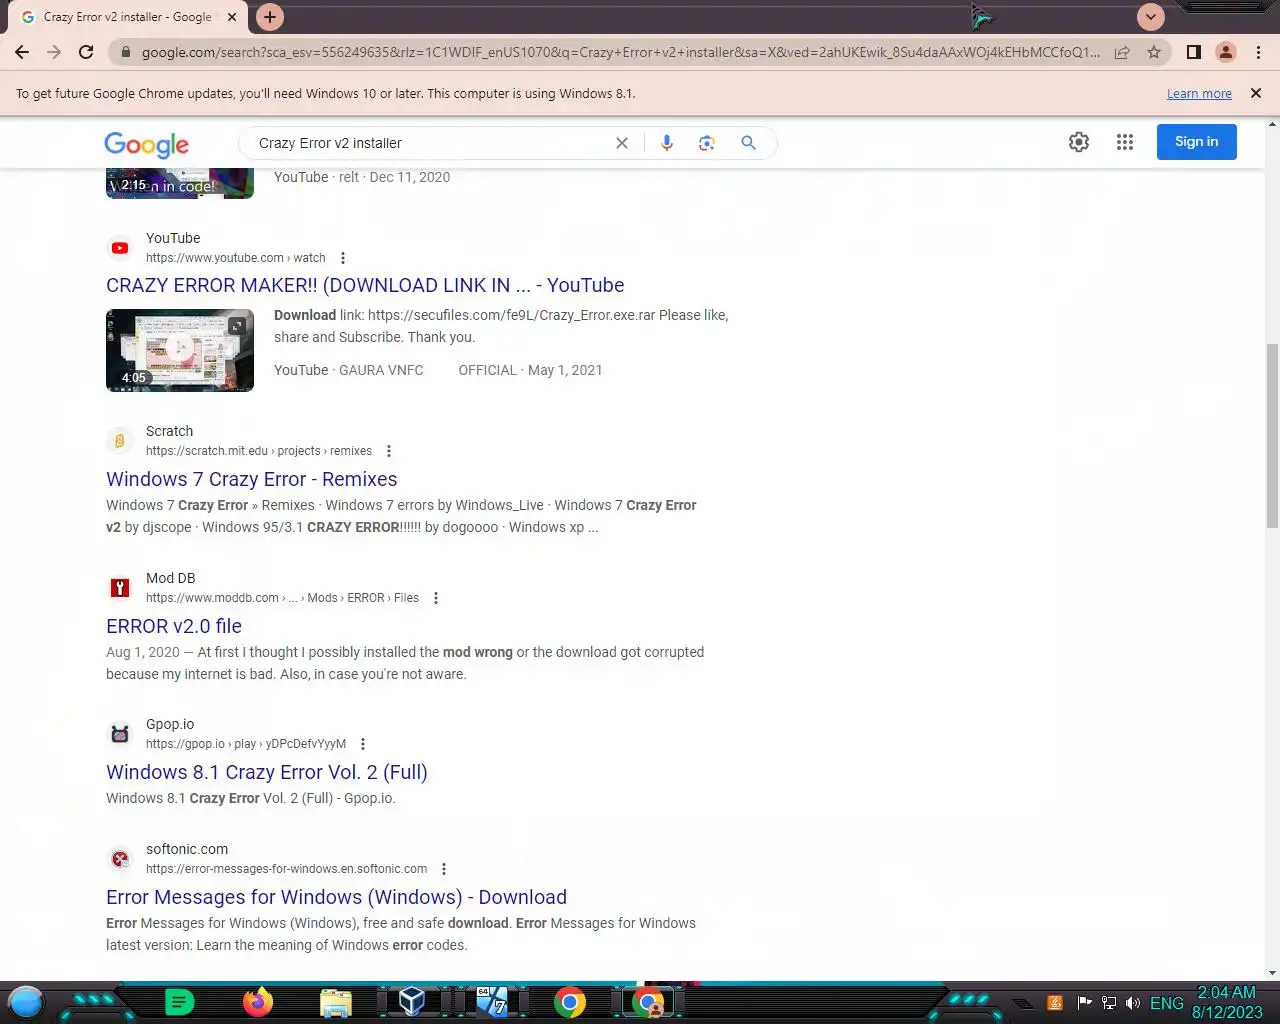
Task: Launch Firefox from the taskbar
Action: click(257, 1001)
